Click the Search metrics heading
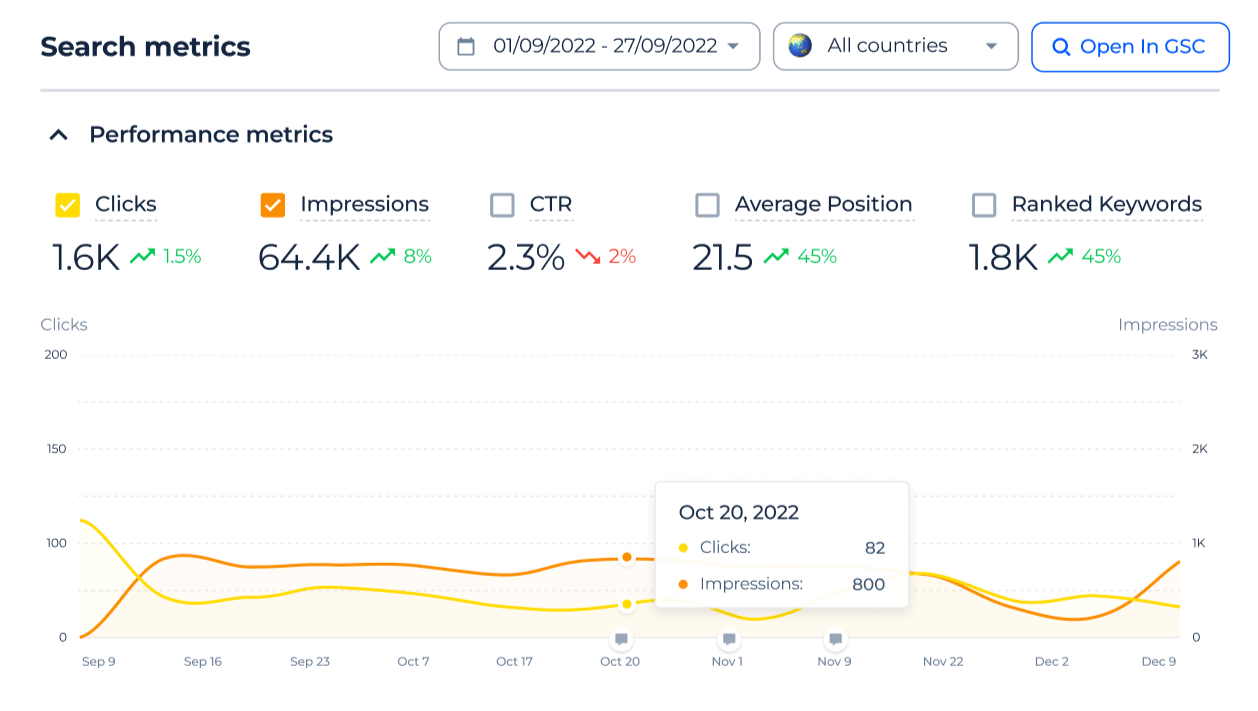1258x711 pixels. [145, 46]
